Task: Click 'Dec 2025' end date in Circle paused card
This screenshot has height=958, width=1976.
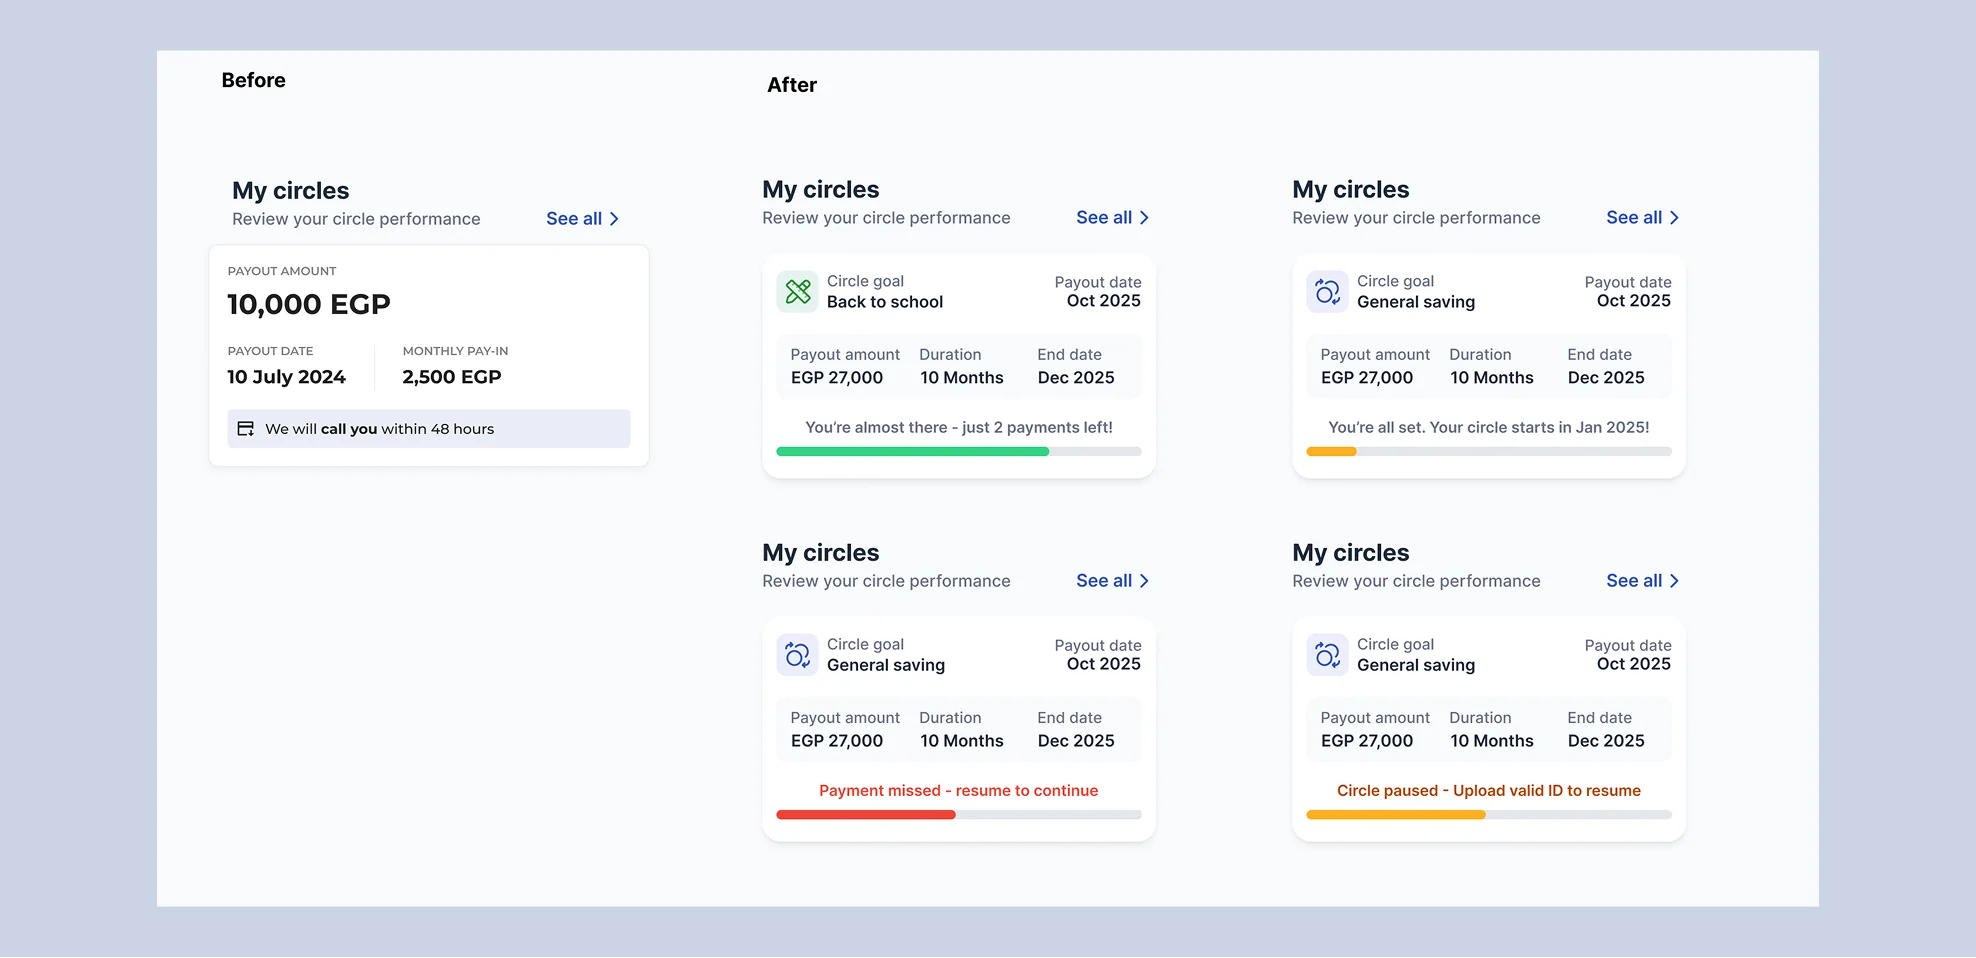Action: pyautogui.click(x=1606, y=741)
